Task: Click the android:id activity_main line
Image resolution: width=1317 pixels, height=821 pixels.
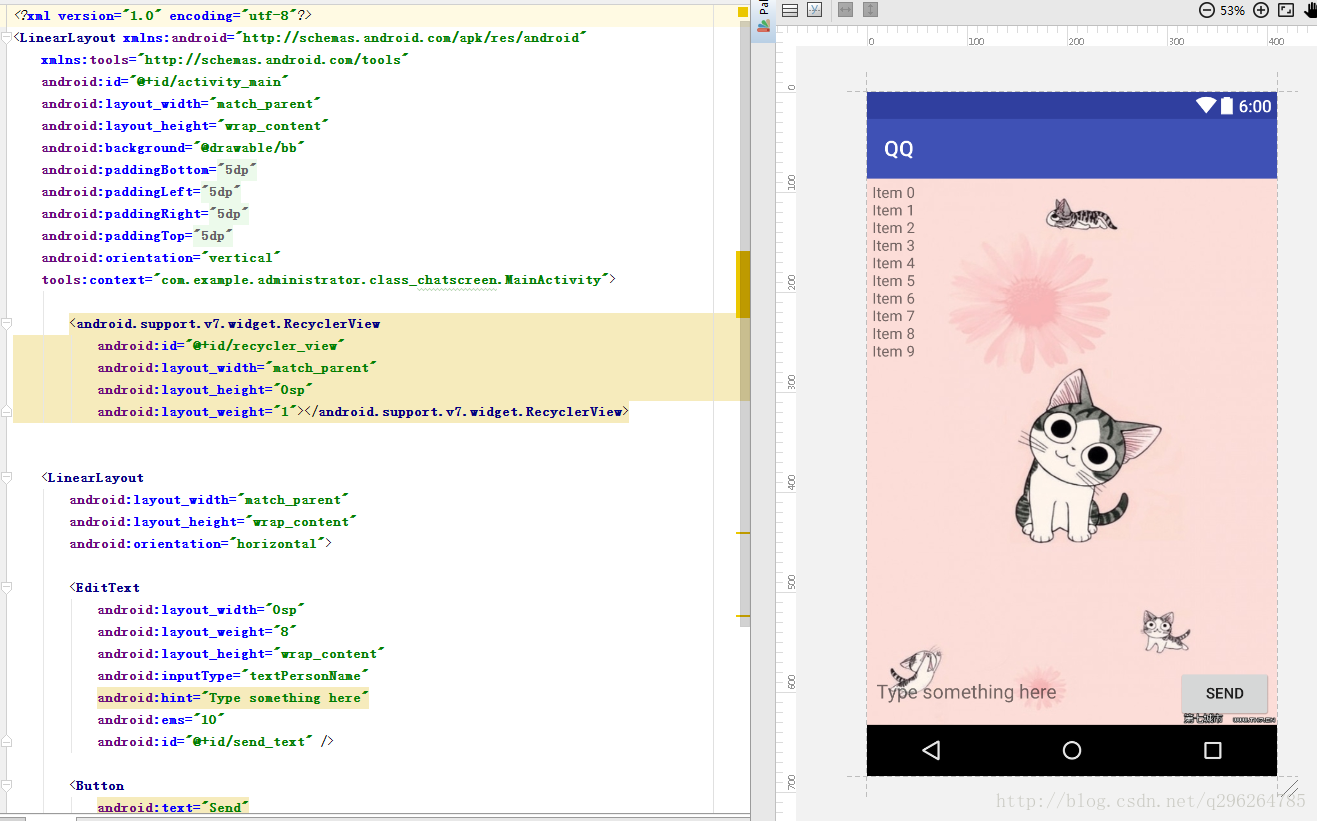Action: coord(165,82)
